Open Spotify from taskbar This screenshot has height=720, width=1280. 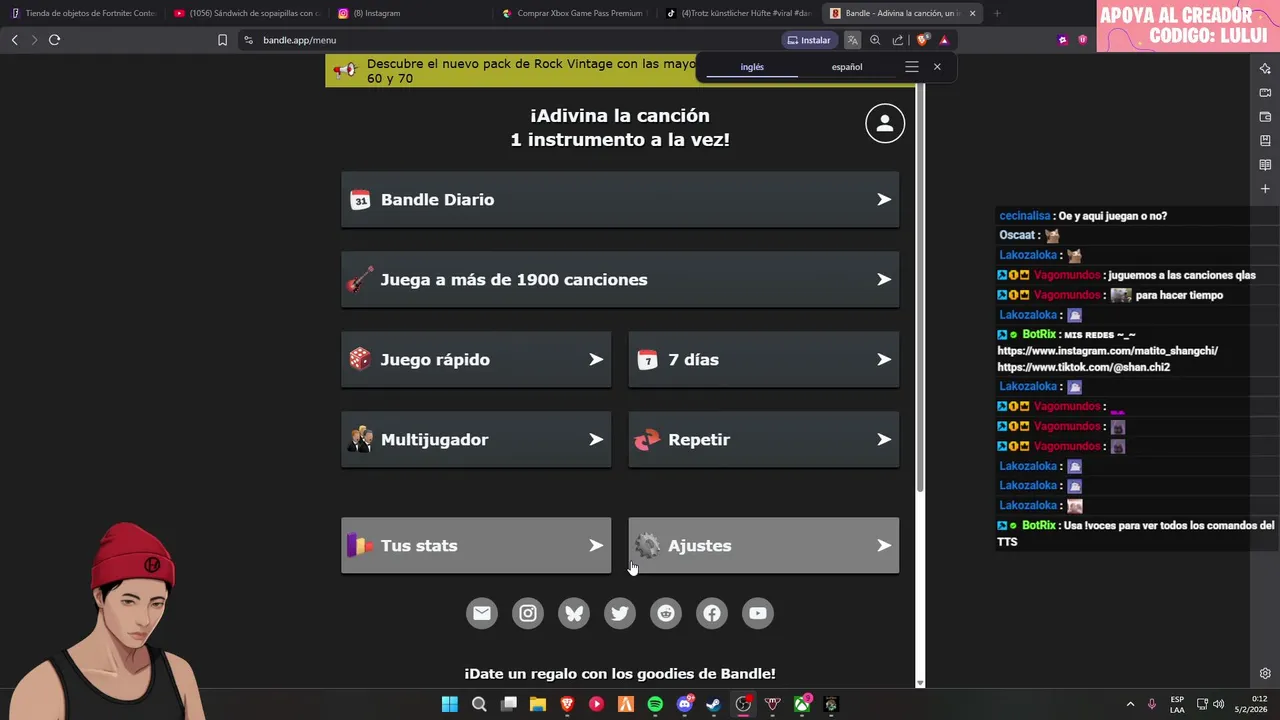[x=655, y=704]
